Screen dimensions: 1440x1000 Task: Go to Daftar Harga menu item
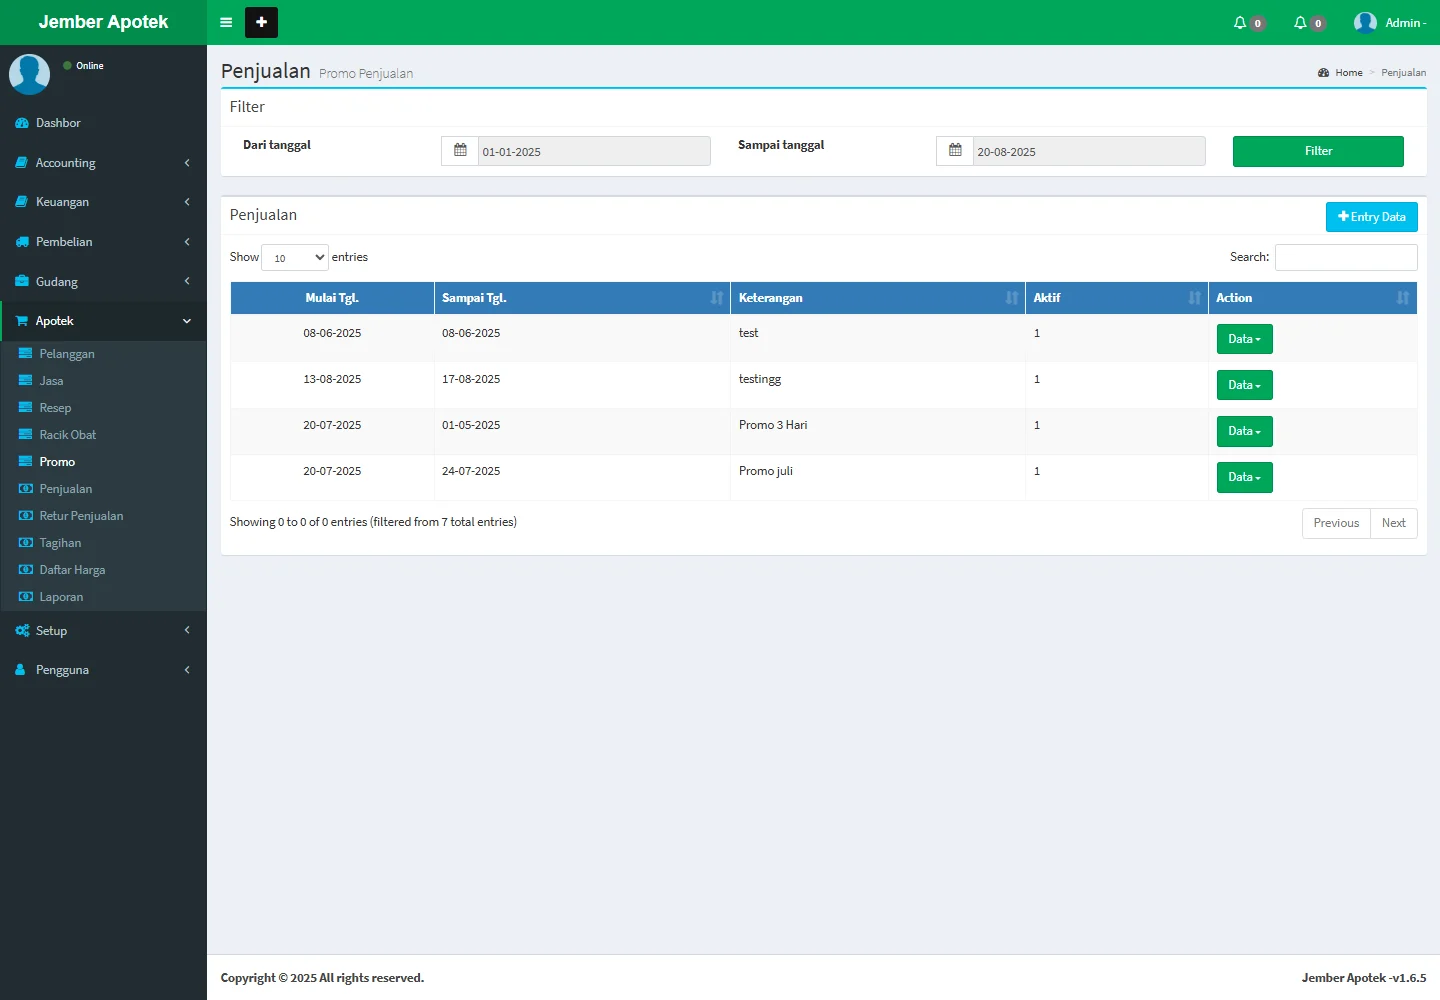[72, 570]
